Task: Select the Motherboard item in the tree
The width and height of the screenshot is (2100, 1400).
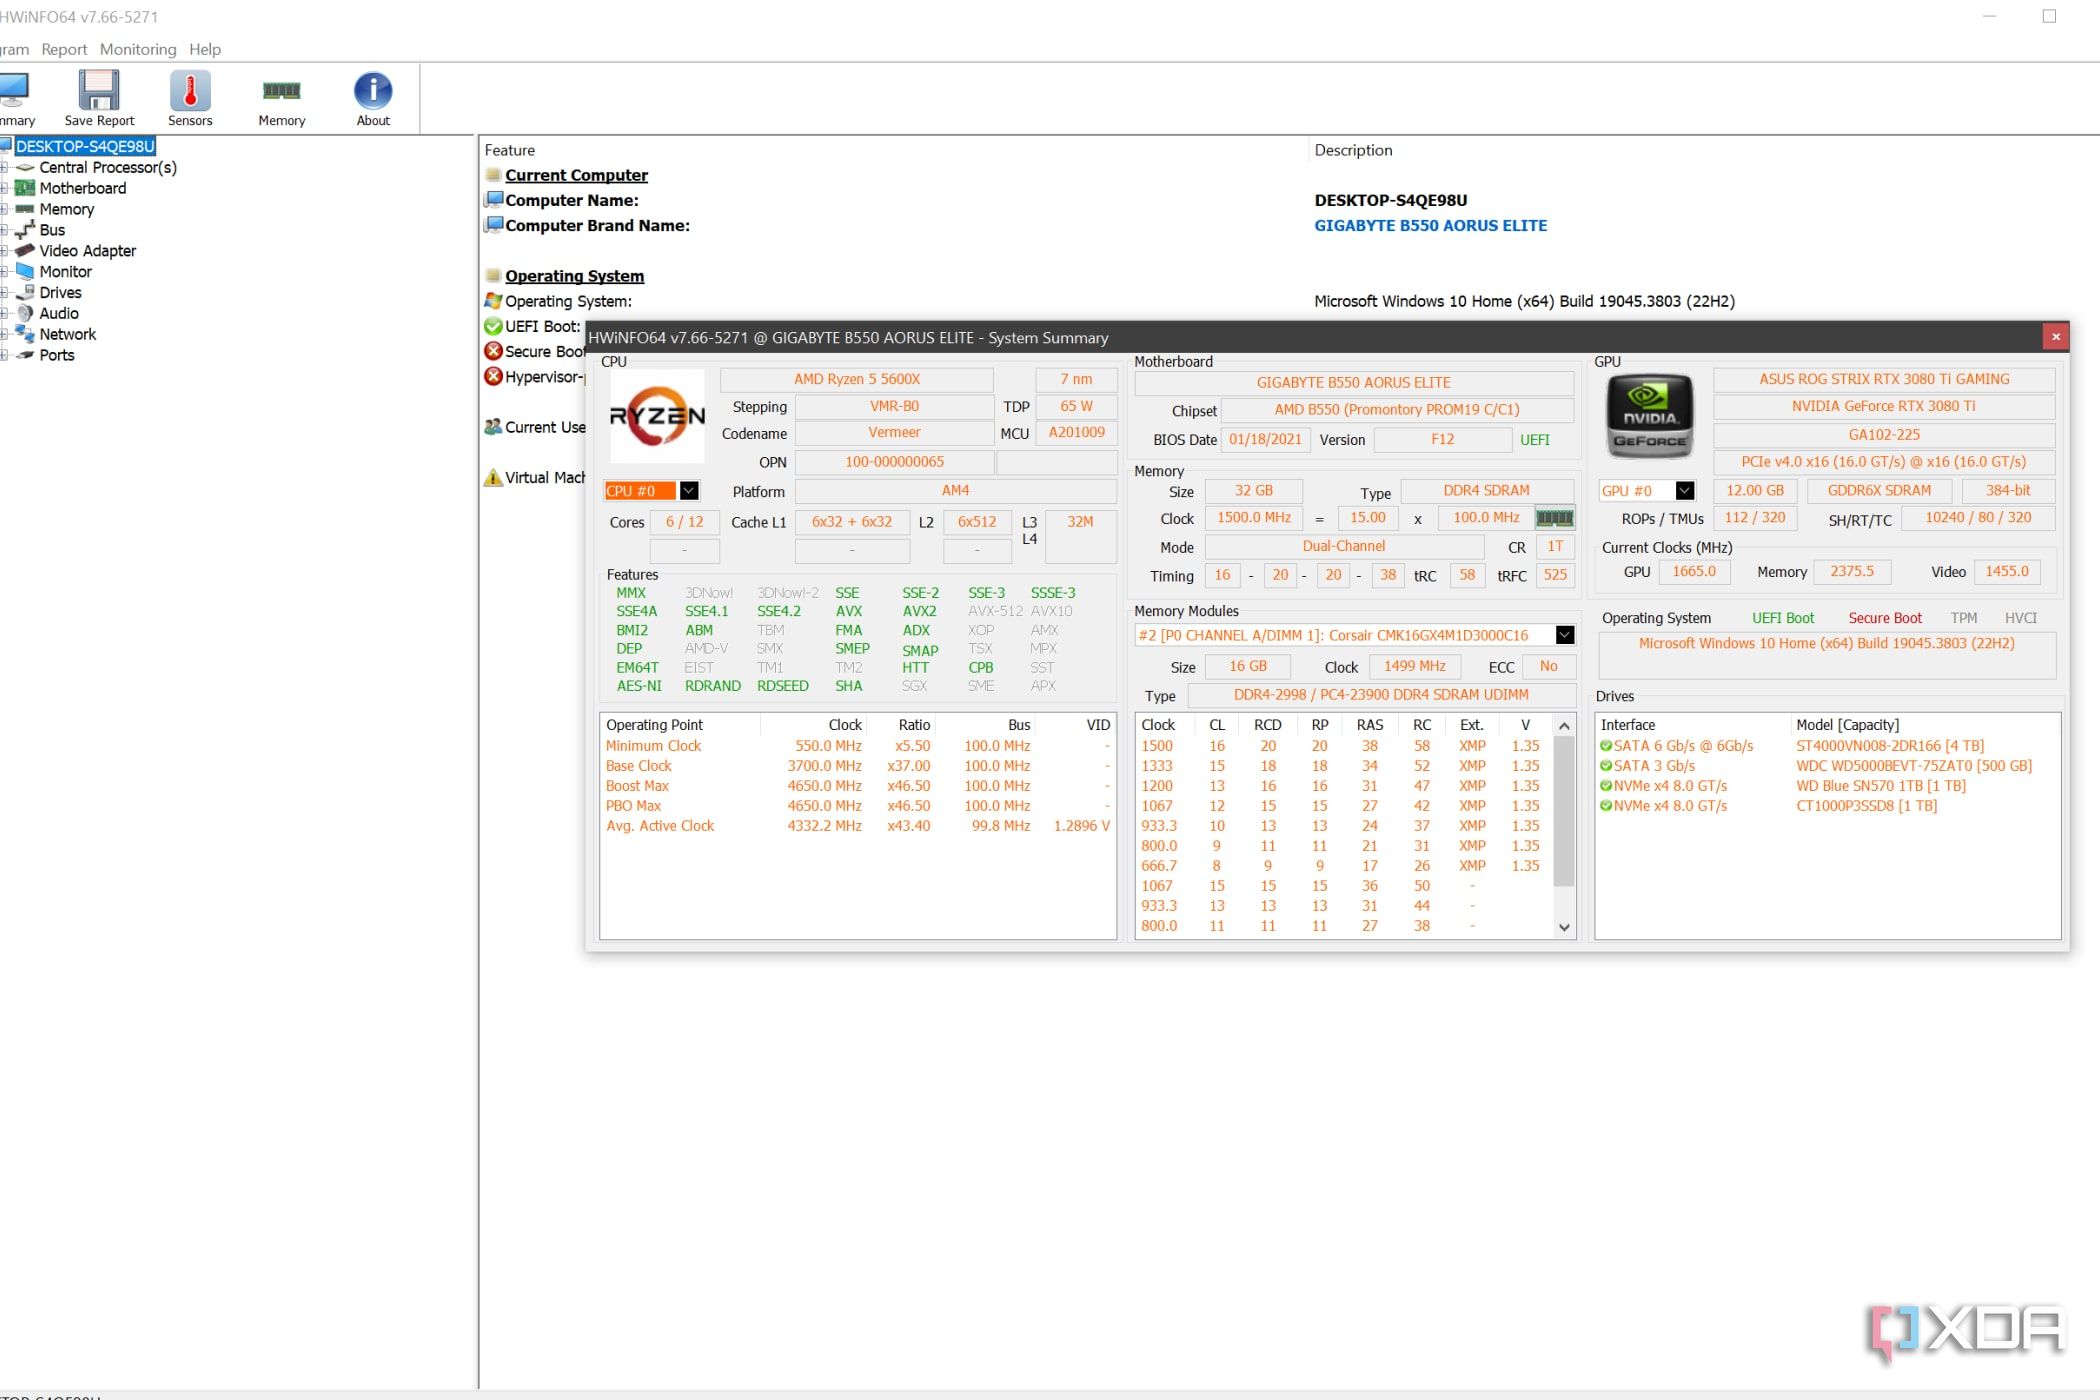Action: coord(82,188)
